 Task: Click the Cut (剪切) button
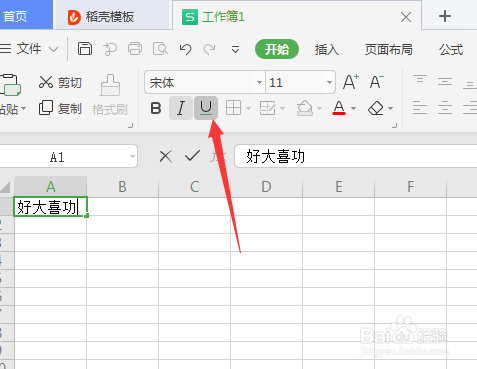[x=60, y=82]
